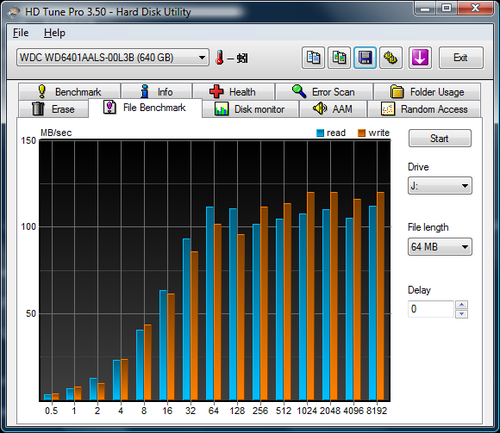Viewport: 500px width, 433px height.
Task: Select the Disk monitor tab
Action: click(x=250, y=109)
